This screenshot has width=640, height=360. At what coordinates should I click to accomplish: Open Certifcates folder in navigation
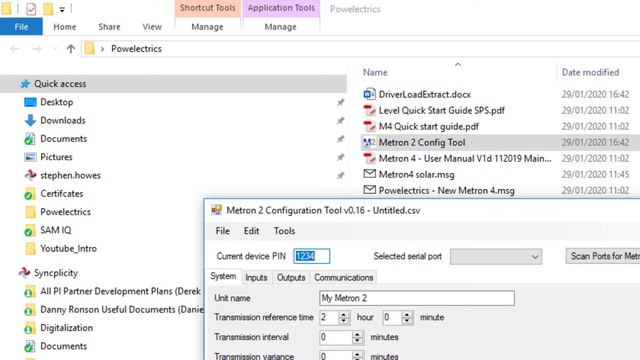[61, 193]
